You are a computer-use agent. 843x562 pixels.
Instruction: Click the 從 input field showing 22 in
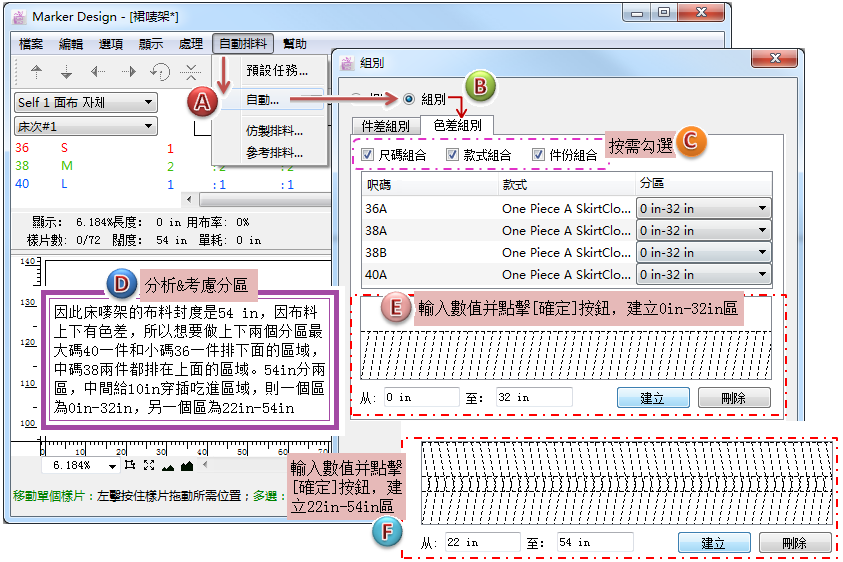click(482, 543)
